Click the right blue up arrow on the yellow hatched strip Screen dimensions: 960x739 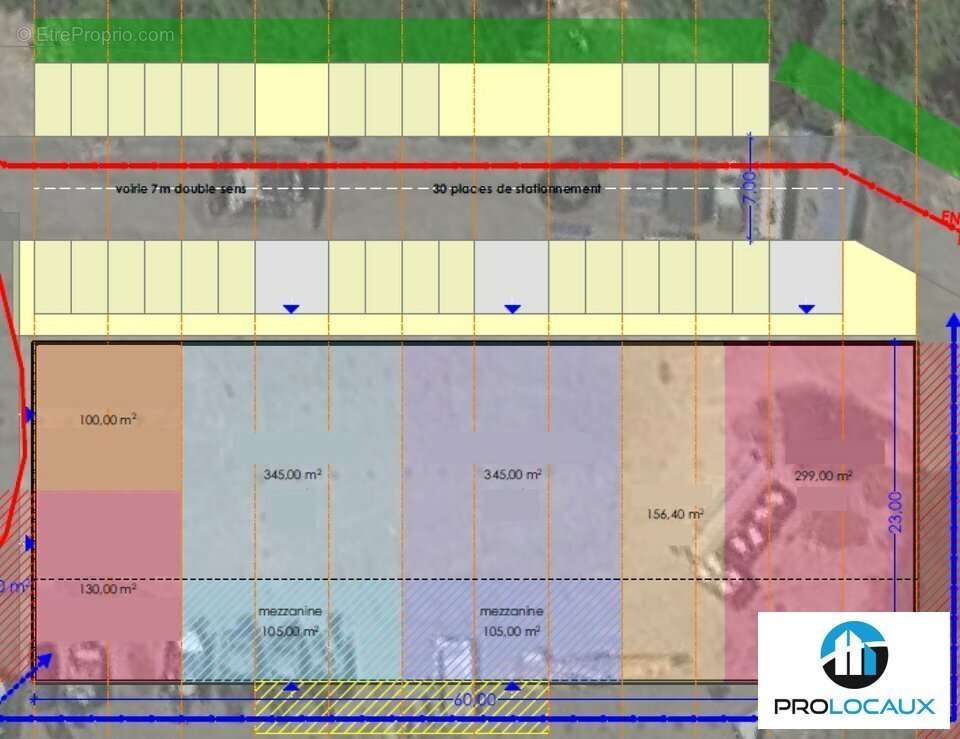tap(512, 687)
